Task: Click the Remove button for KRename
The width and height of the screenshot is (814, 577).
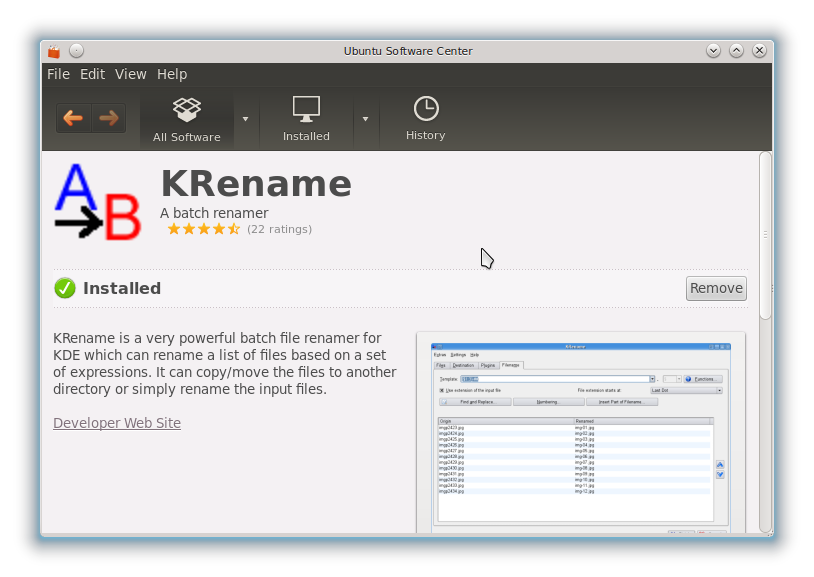Action: pos(716,288)
